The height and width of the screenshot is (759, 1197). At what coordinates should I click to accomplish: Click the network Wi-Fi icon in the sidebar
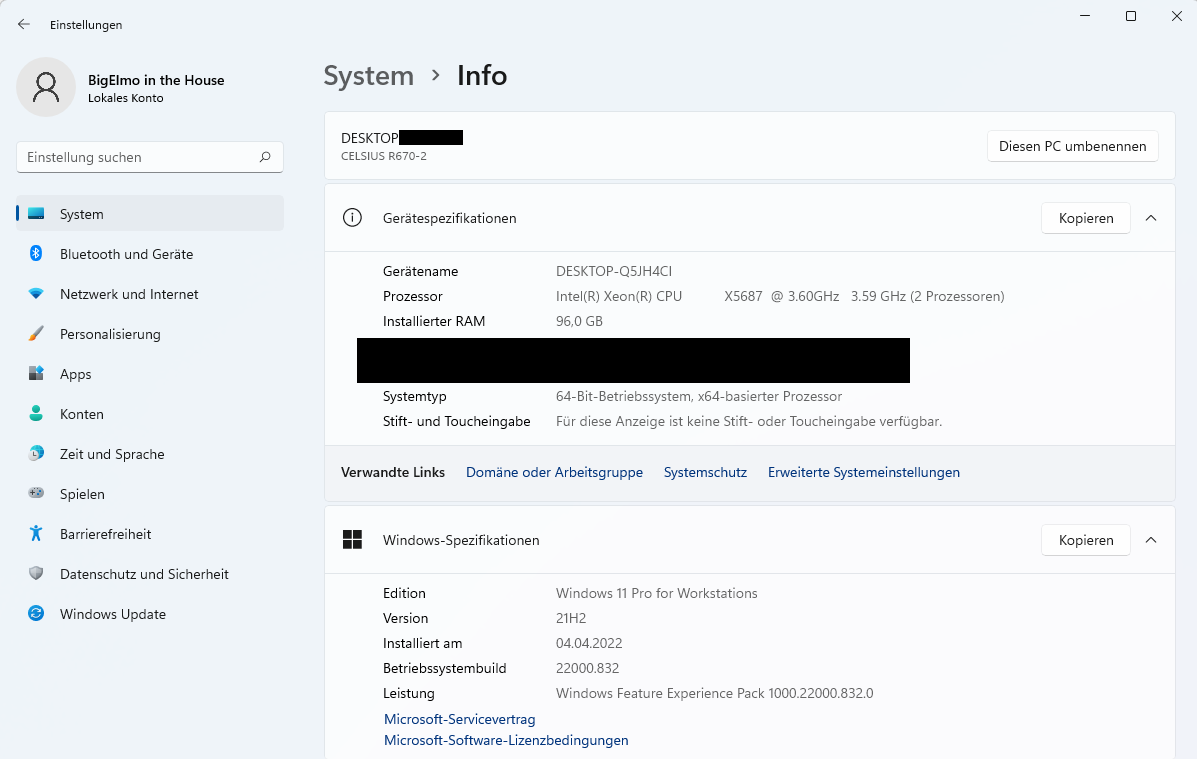(36, 294)
